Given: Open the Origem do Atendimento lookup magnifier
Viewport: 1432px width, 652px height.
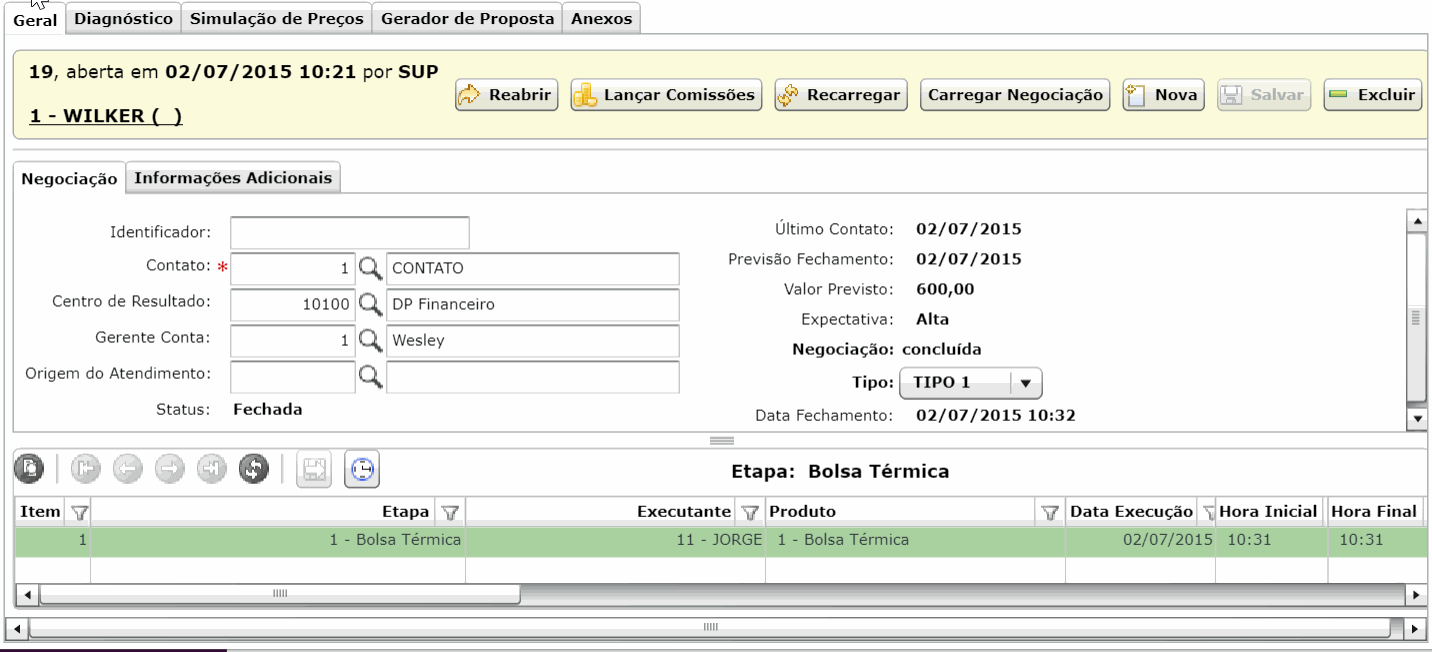Looking at the screenshot, I should coord(371,376).
